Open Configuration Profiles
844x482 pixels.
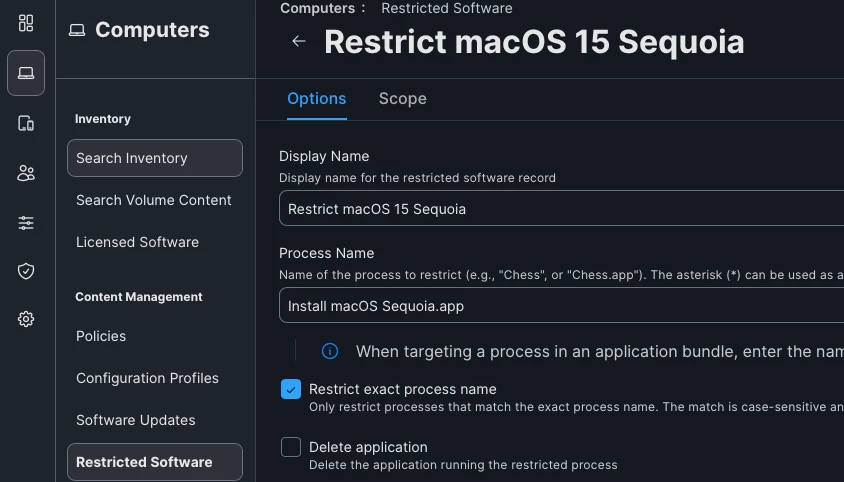pyautogui.click(x=147, y=378)
